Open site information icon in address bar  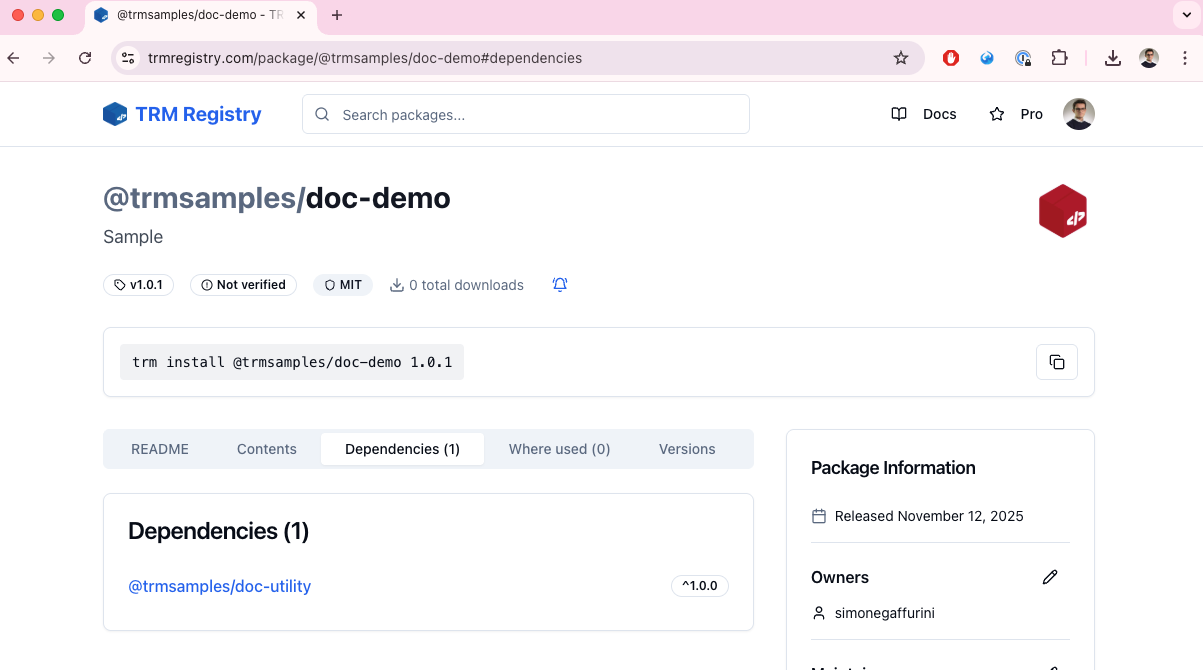pos(128,58)
